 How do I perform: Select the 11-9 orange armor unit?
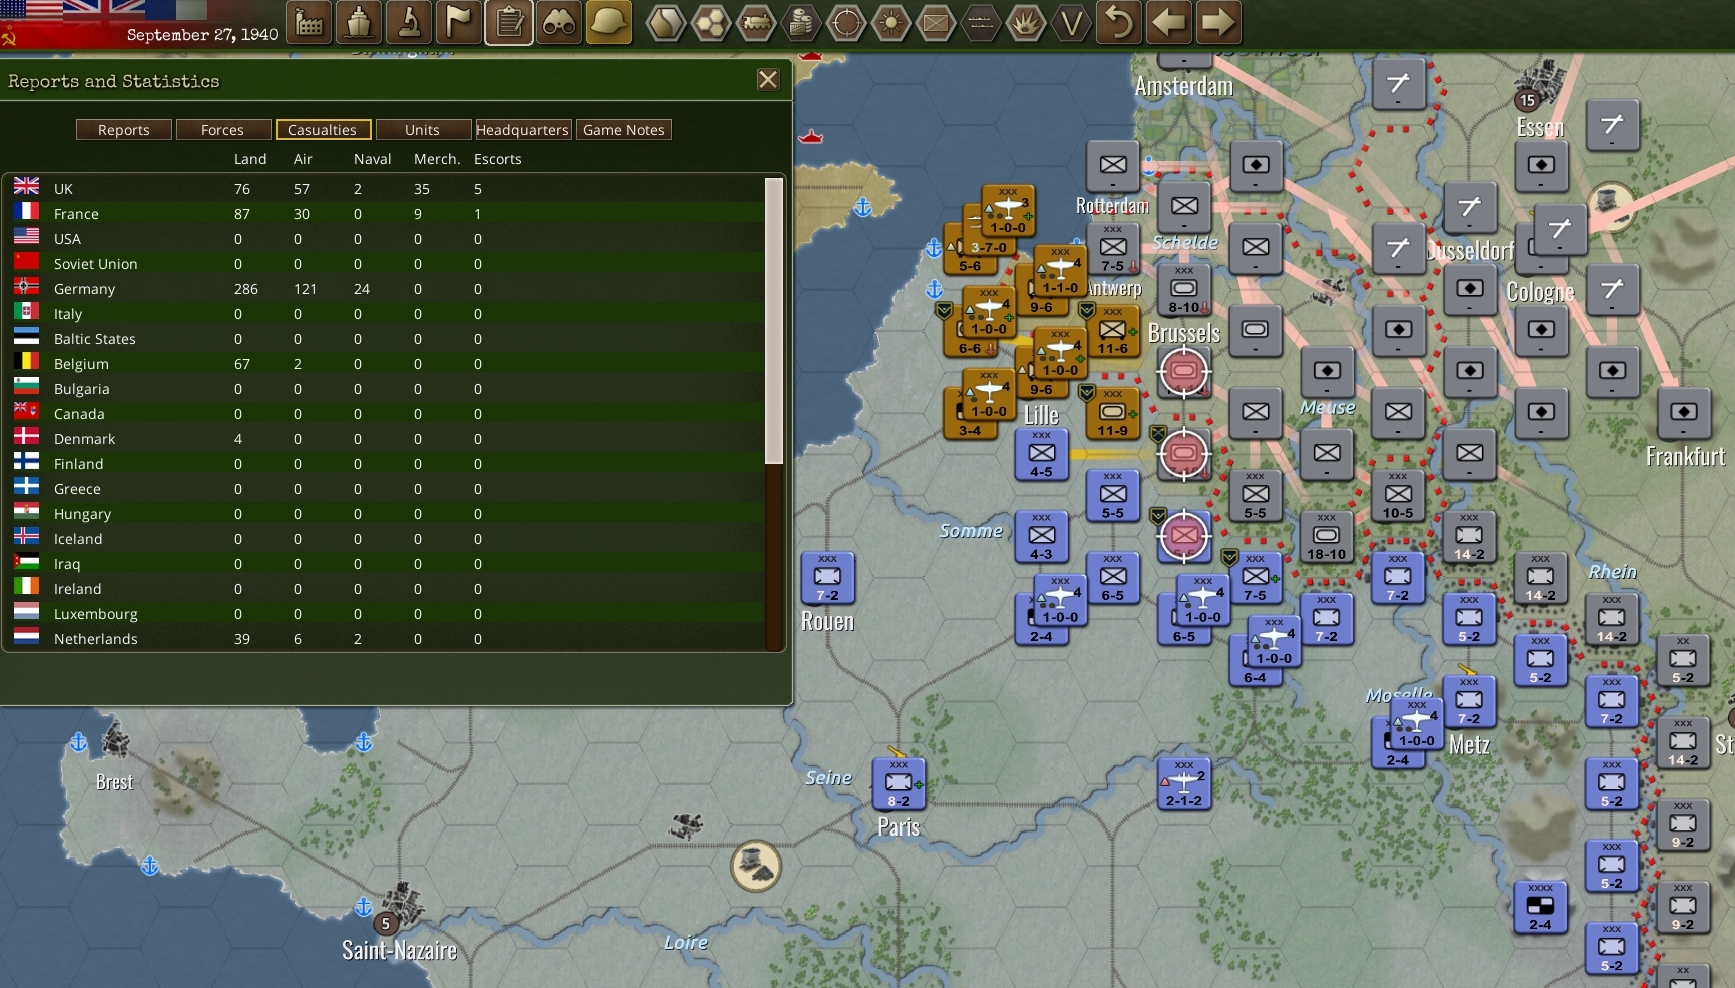tap(1113, 415)
